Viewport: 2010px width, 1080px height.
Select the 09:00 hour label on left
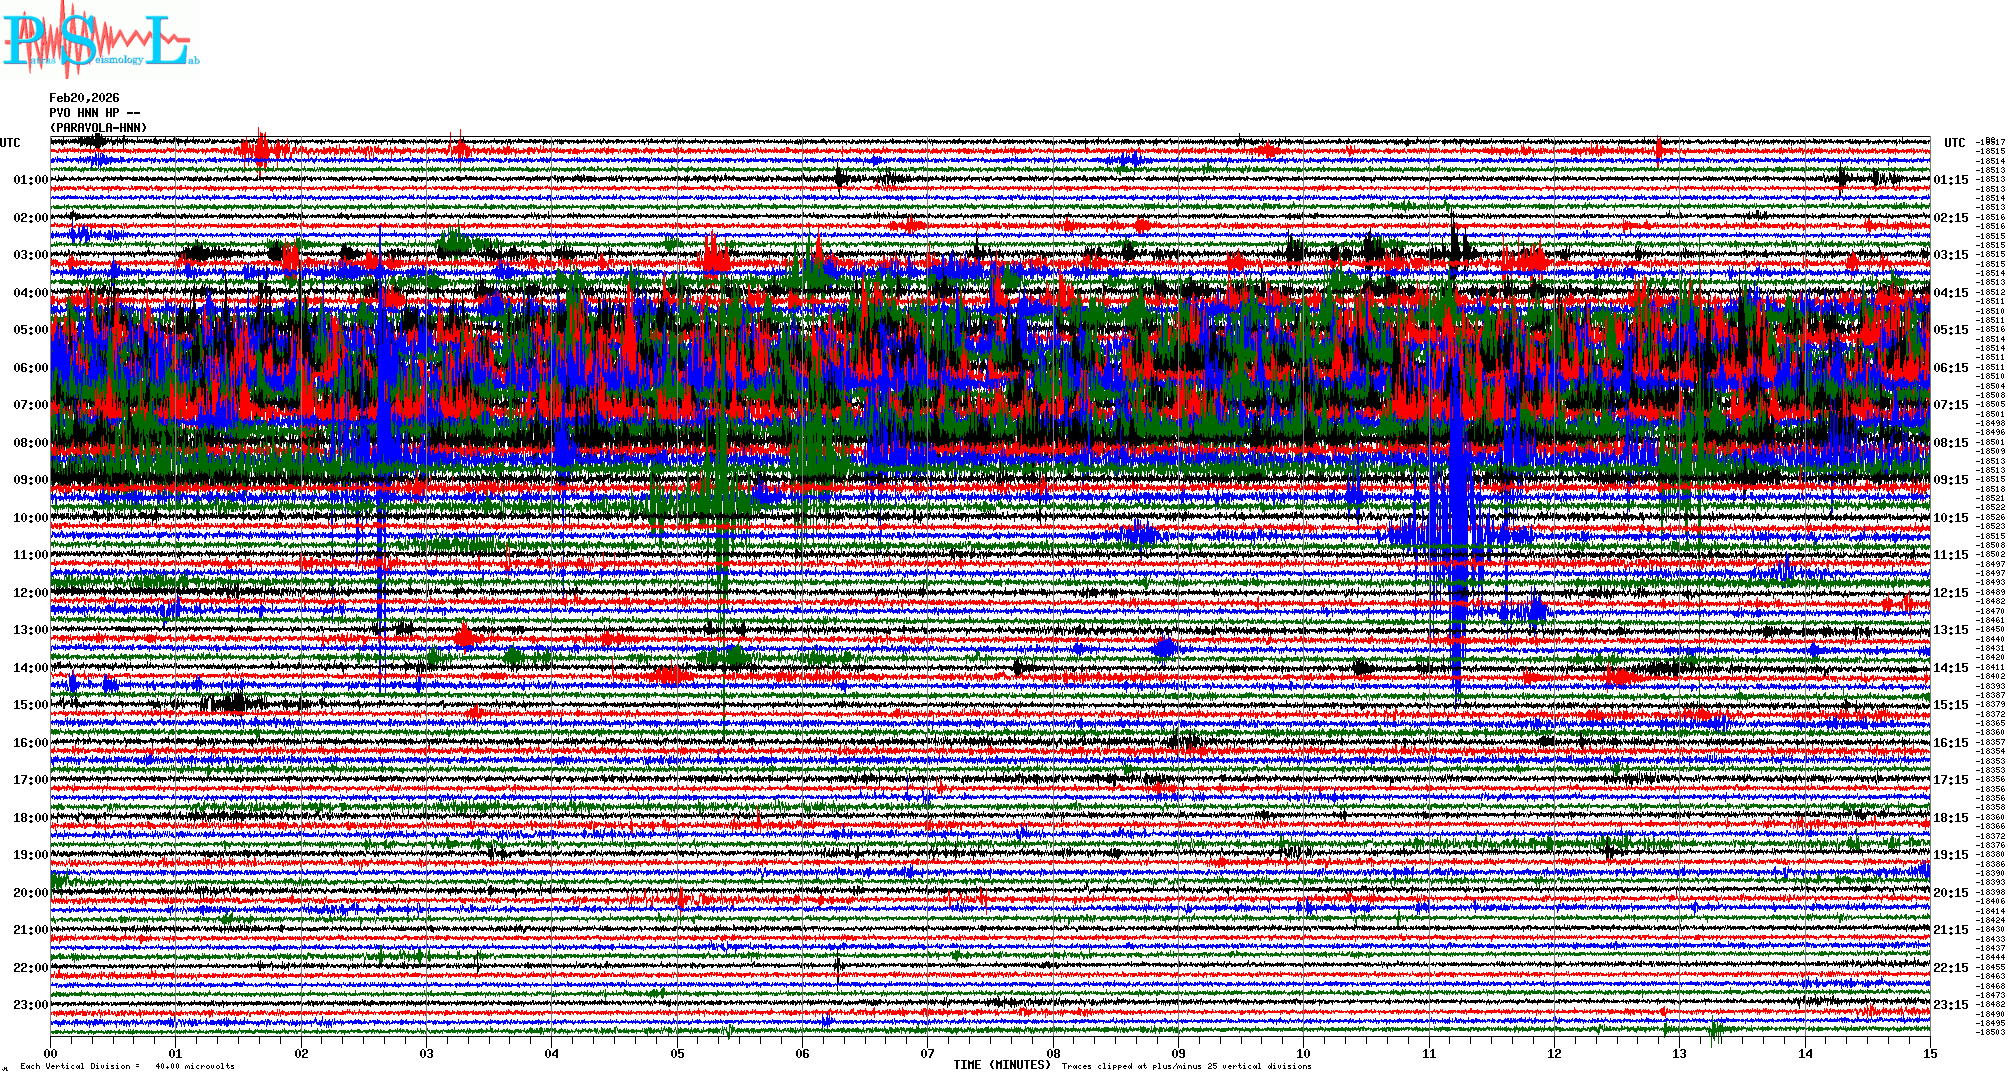pos(30,480)
